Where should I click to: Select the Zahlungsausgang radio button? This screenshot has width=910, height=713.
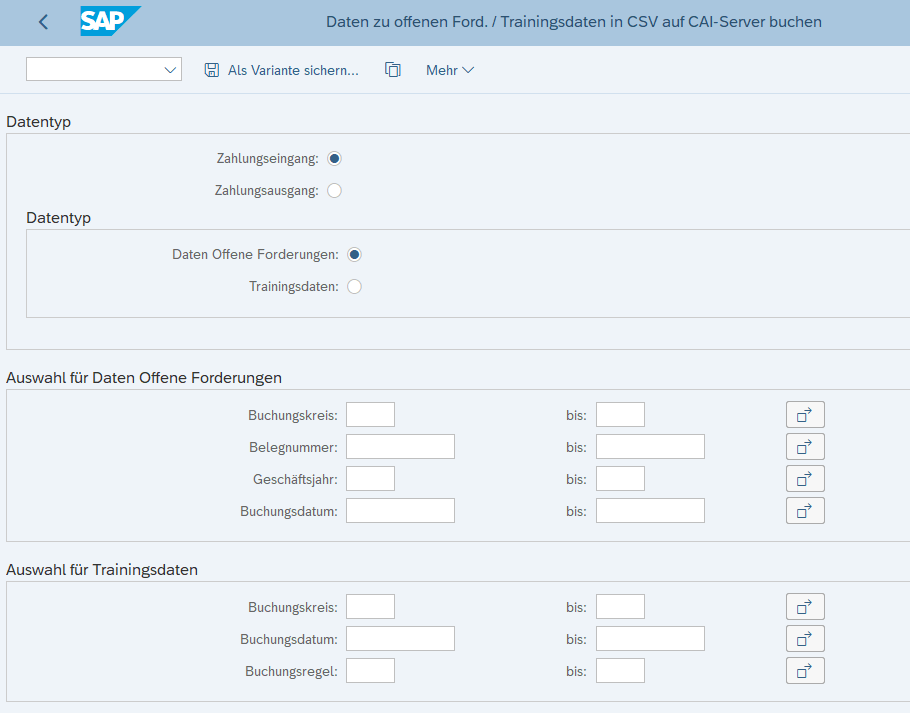pyautogui.click(x=334, y=190)
